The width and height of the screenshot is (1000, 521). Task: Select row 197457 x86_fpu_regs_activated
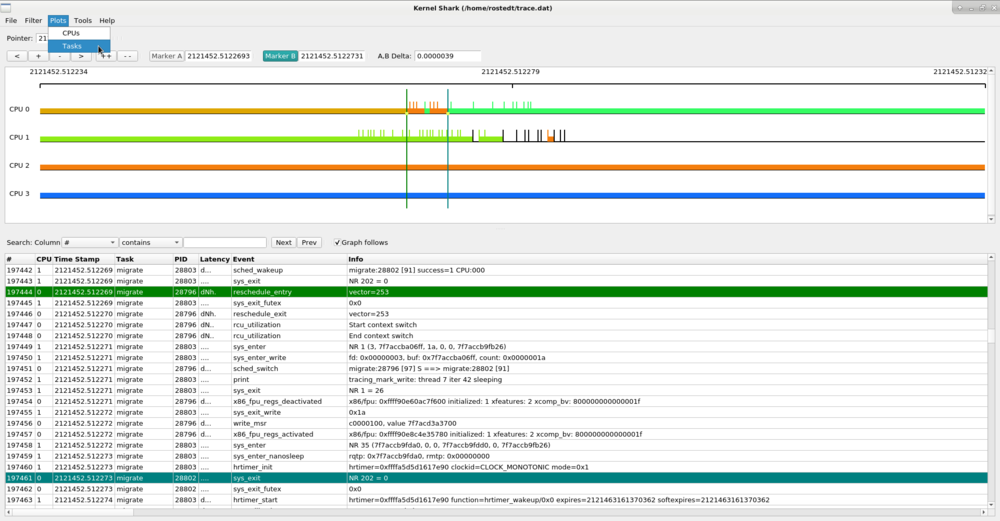click(x=496, y=434)
